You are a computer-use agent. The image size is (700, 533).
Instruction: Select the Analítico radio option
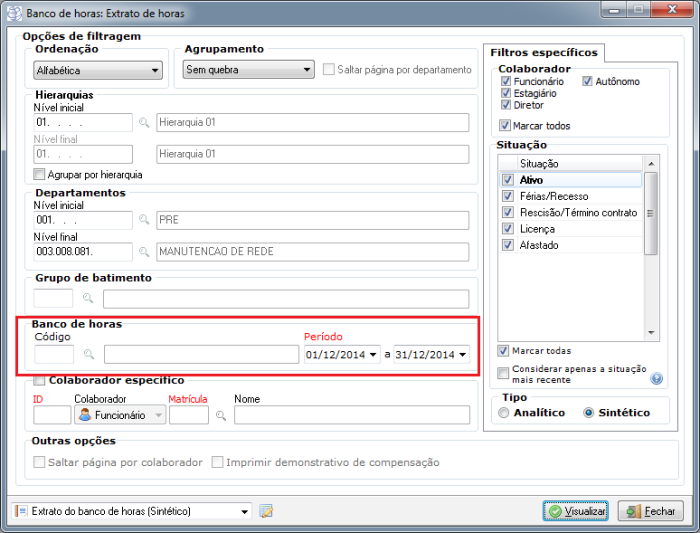pyautogui.click(x=503, y=412)
